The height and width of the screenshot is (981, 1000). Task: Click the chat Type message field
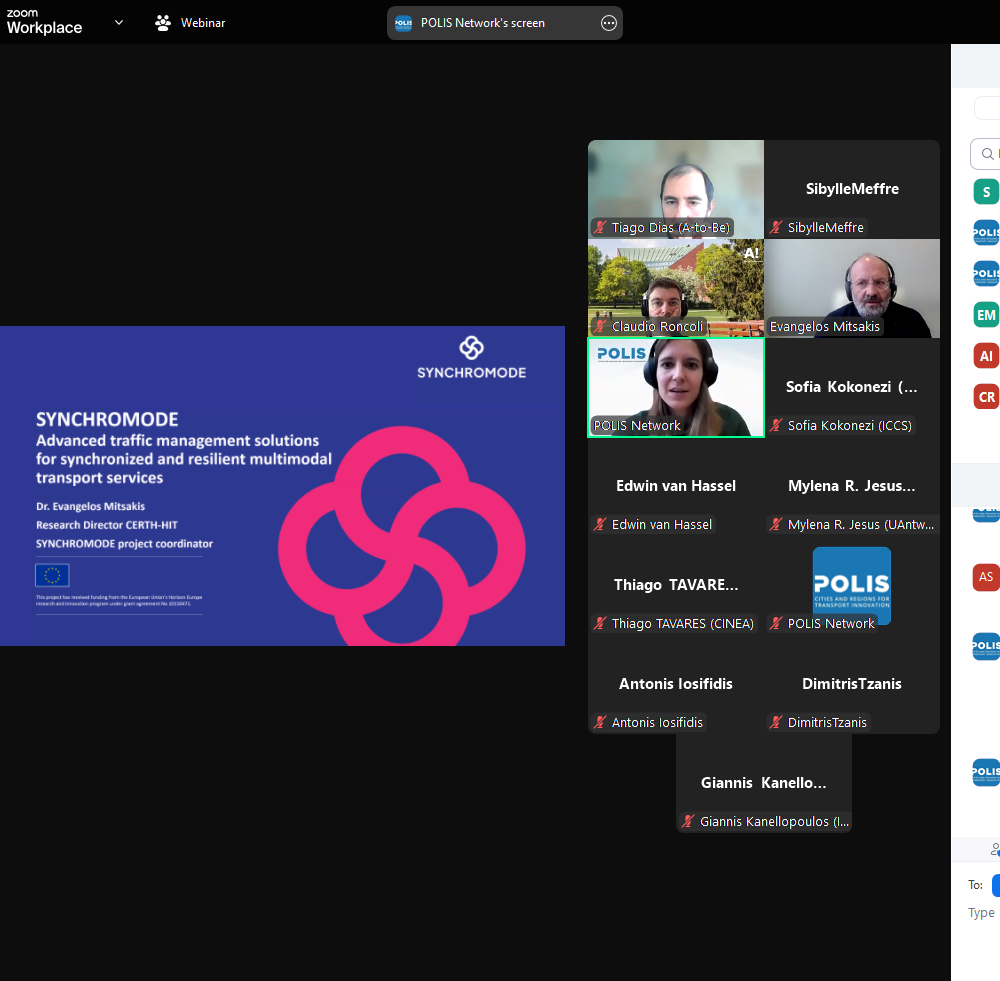coord(983,913)
